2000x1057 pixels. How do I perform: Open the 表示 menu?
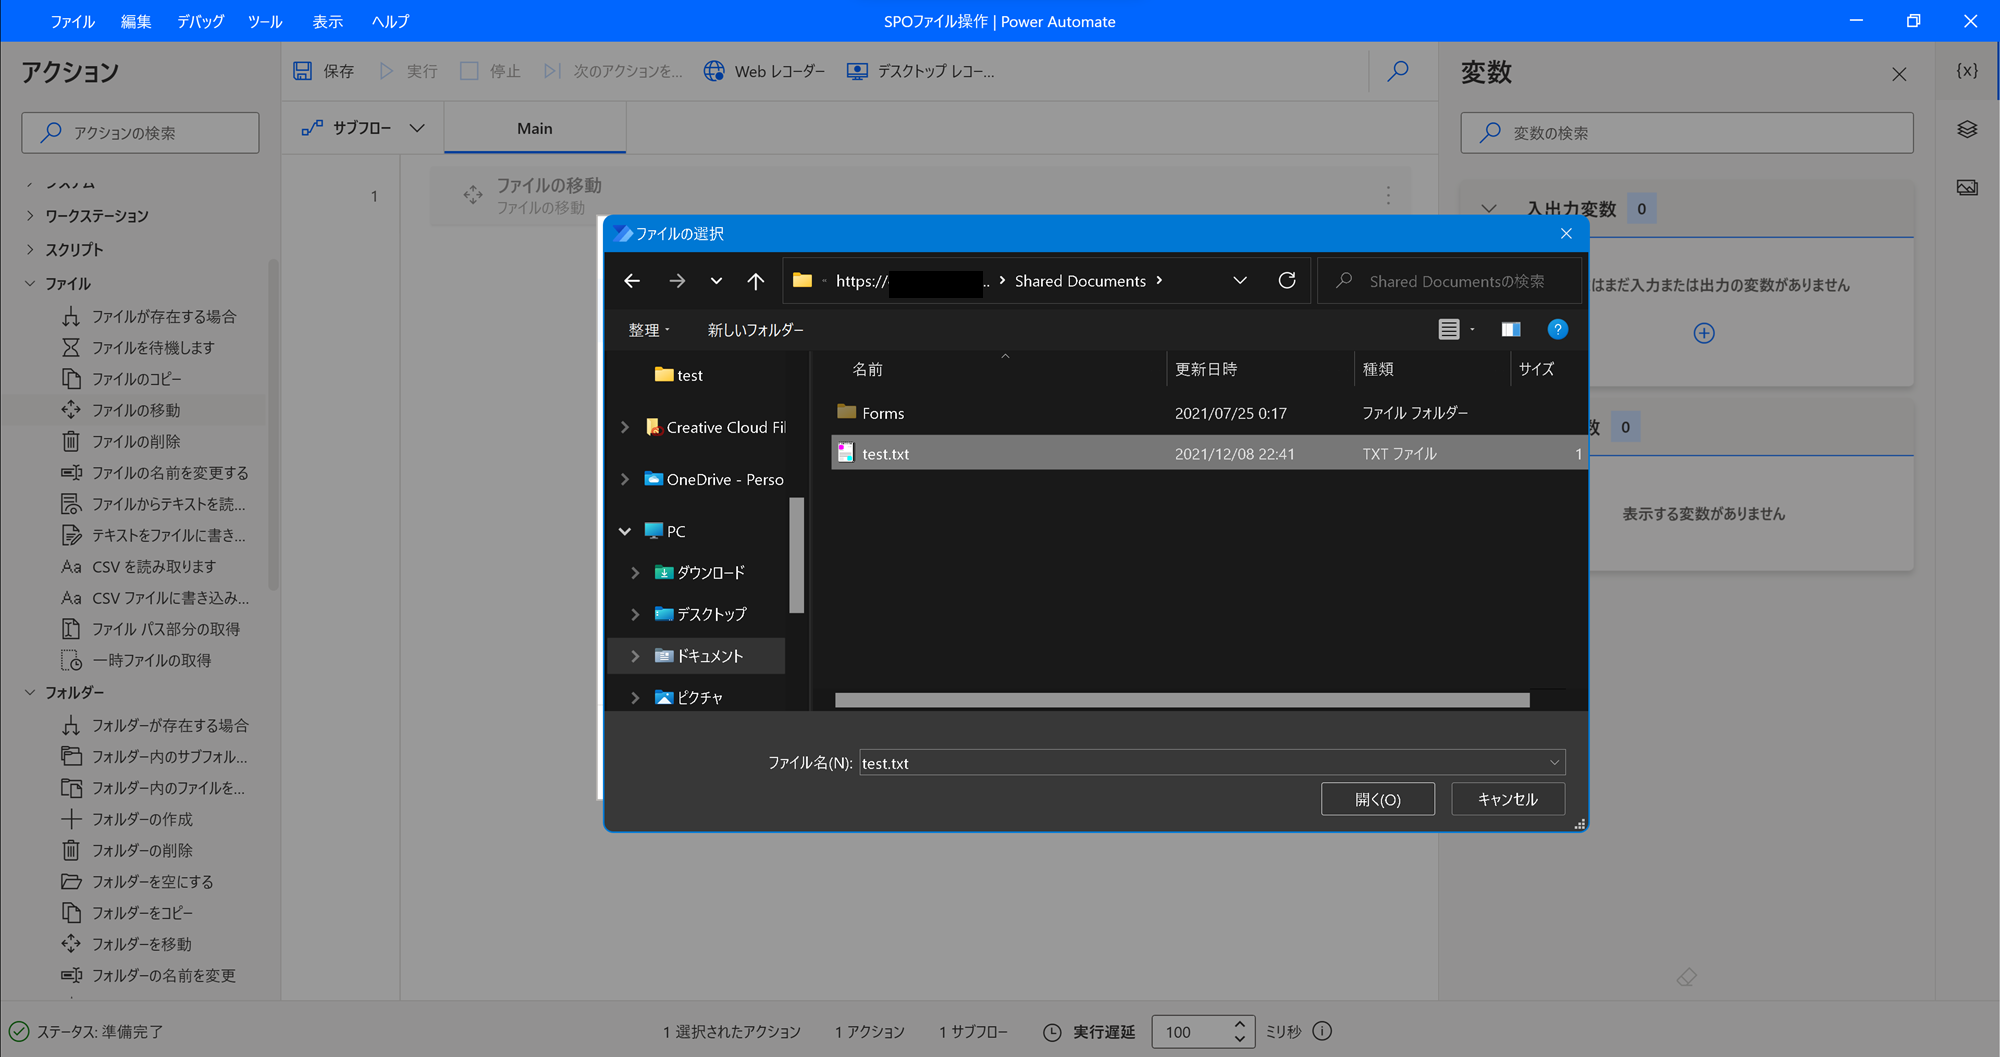click(x=327, y=21)
